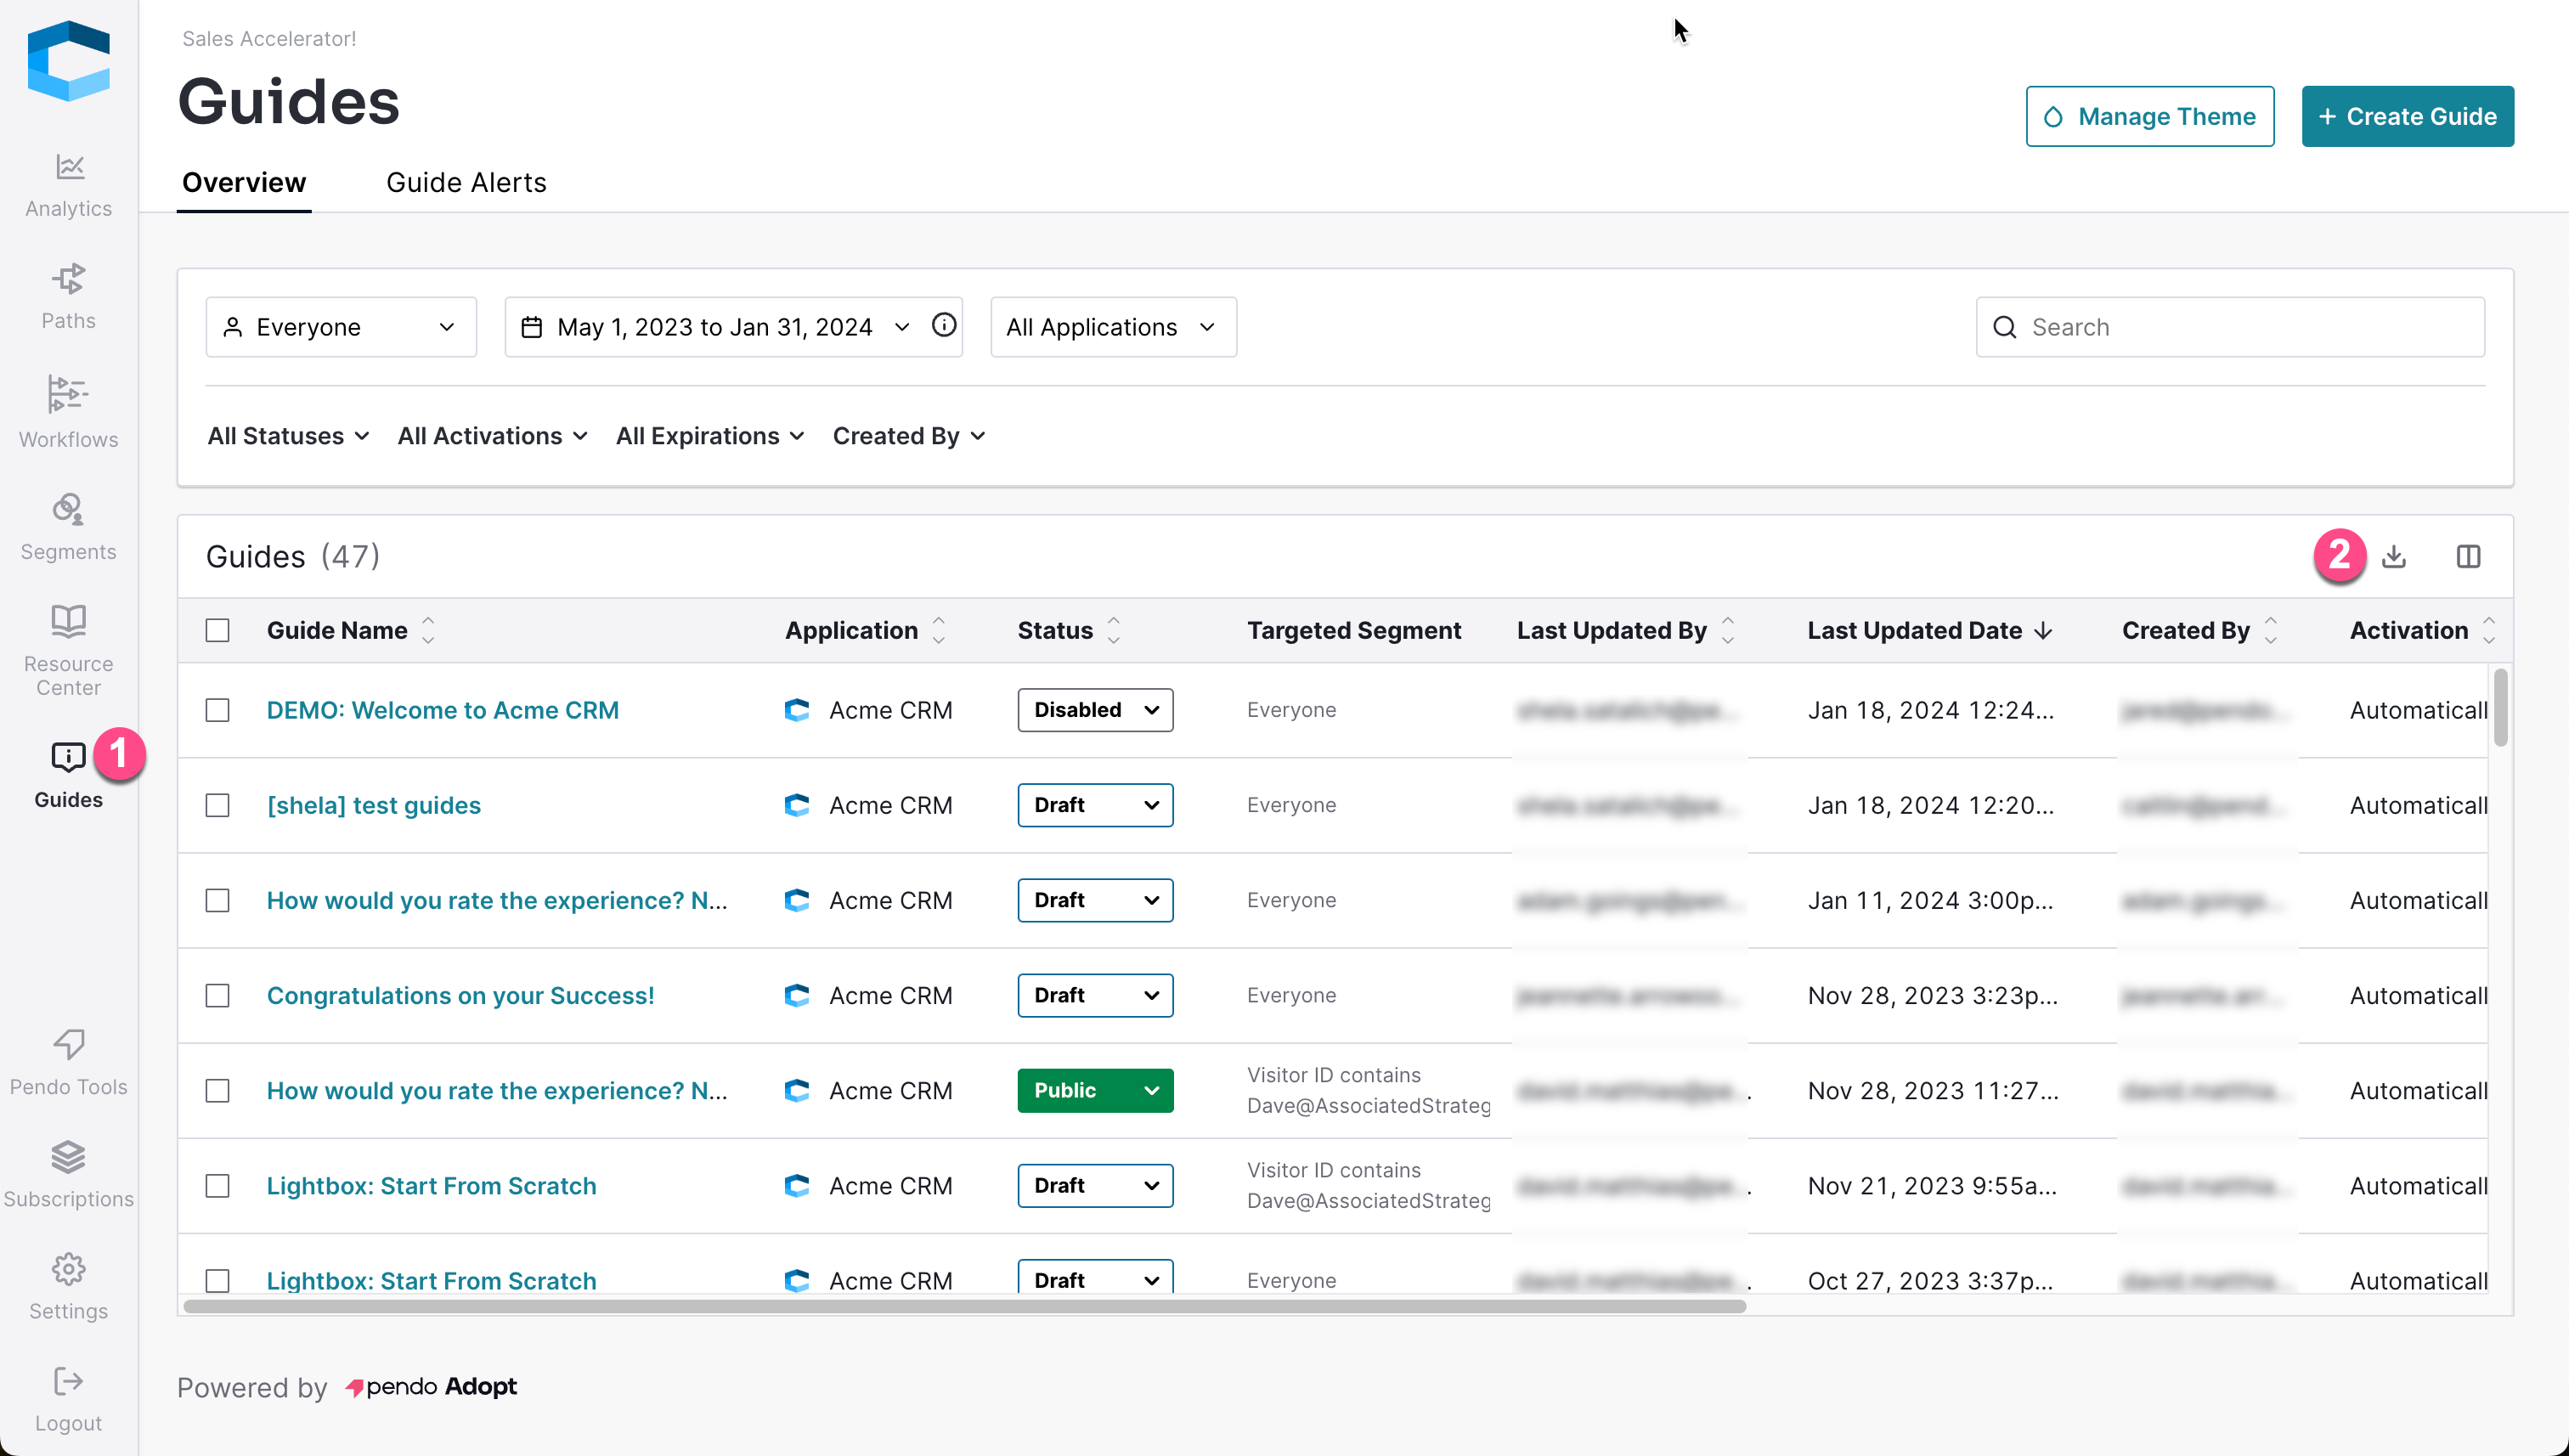
Task: Sort the table by Guide Name
Action: tap(428, 630)
